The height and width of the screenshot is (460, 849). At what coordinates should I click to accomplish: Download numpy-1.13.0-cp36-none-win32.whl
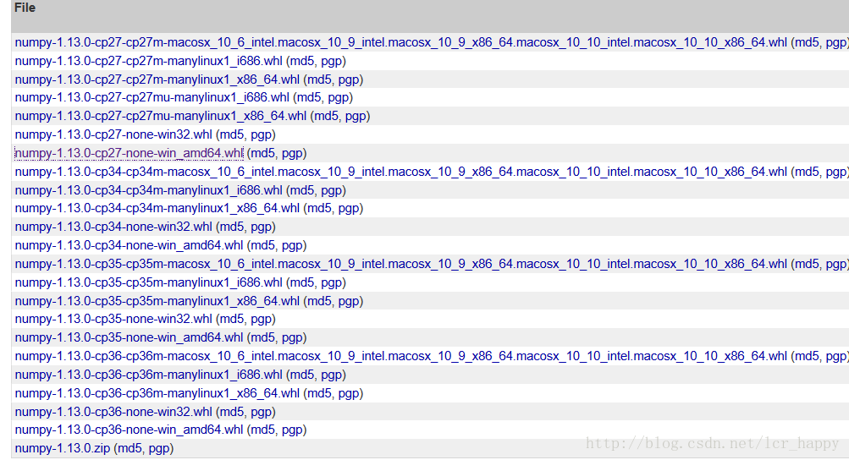coord(113,411)
